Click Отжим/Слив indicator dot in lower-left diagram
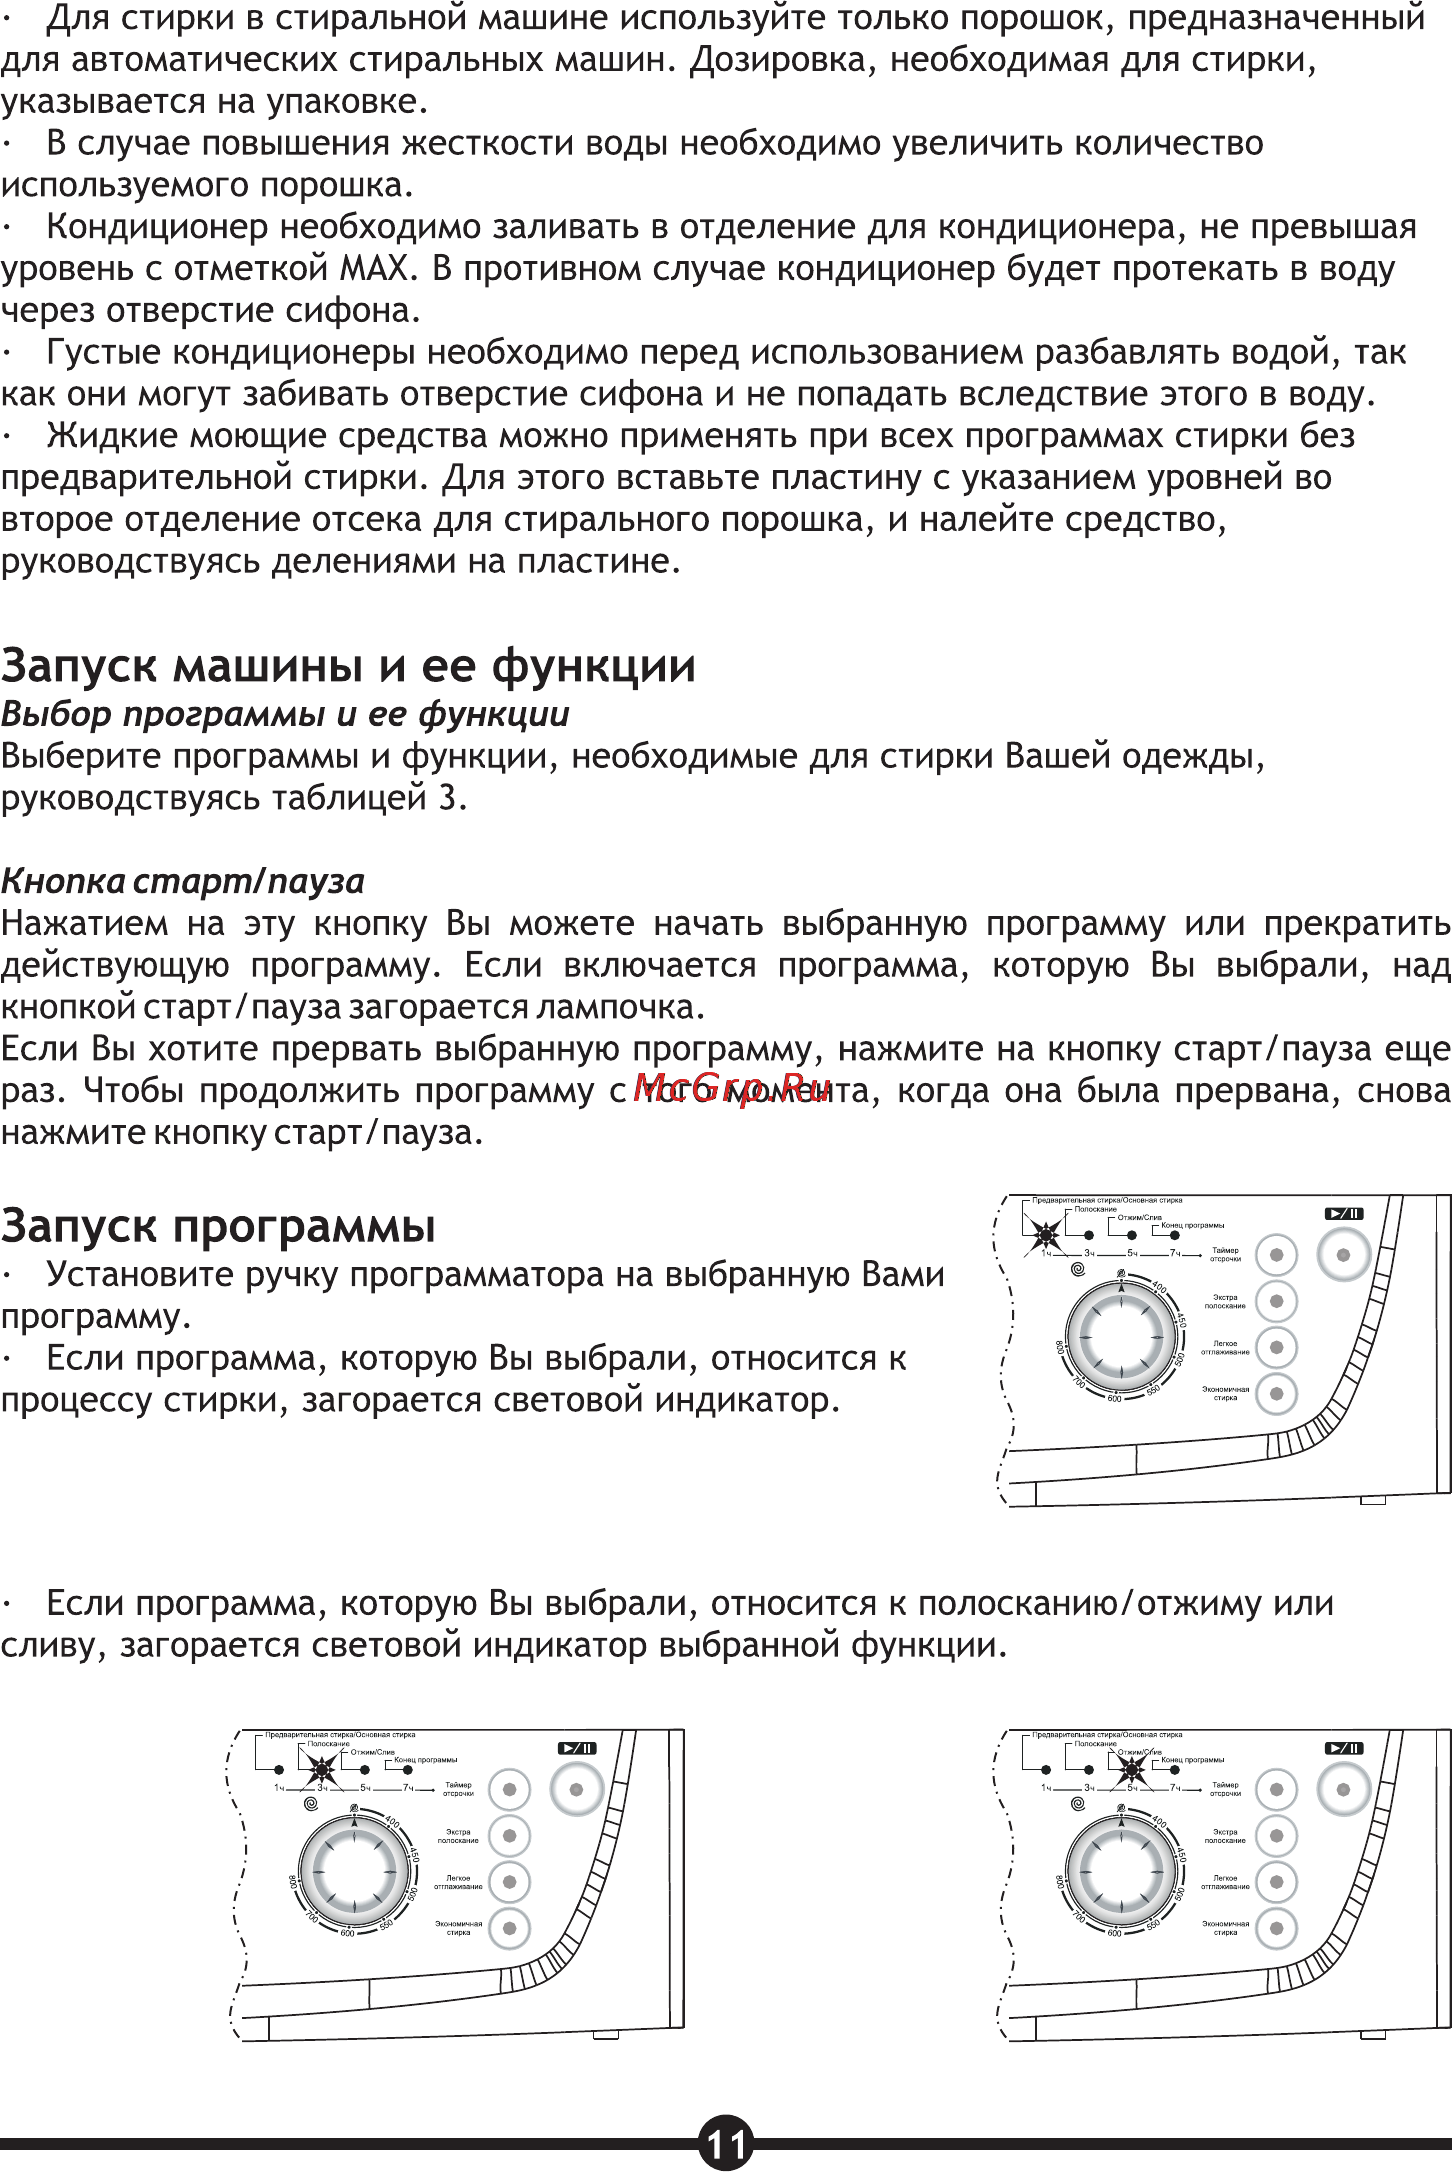This screenshot has height=2172, width=1452. [365, 1771]
